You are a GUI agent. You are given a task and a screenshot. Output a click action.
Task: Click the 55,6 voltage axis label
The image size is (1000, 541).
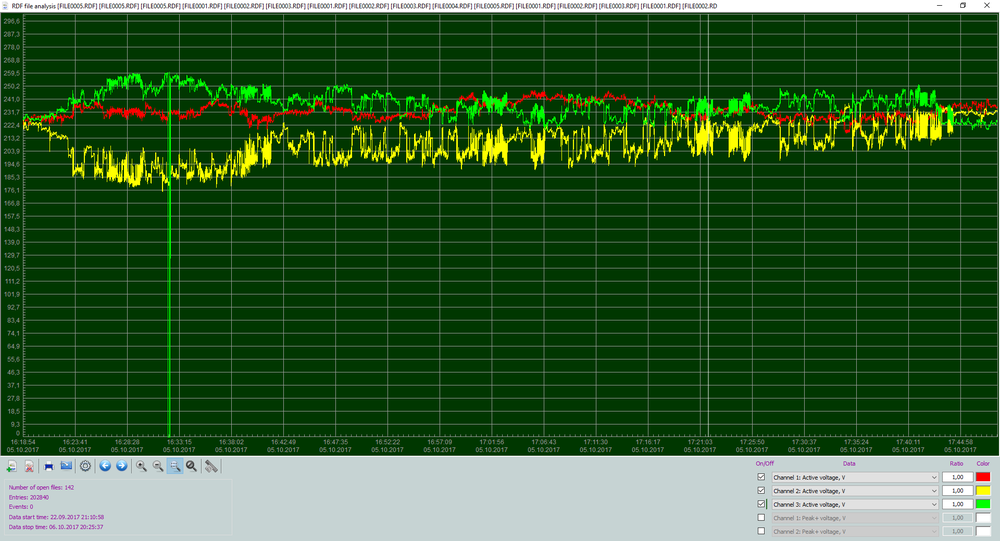[x=13, y=359]
